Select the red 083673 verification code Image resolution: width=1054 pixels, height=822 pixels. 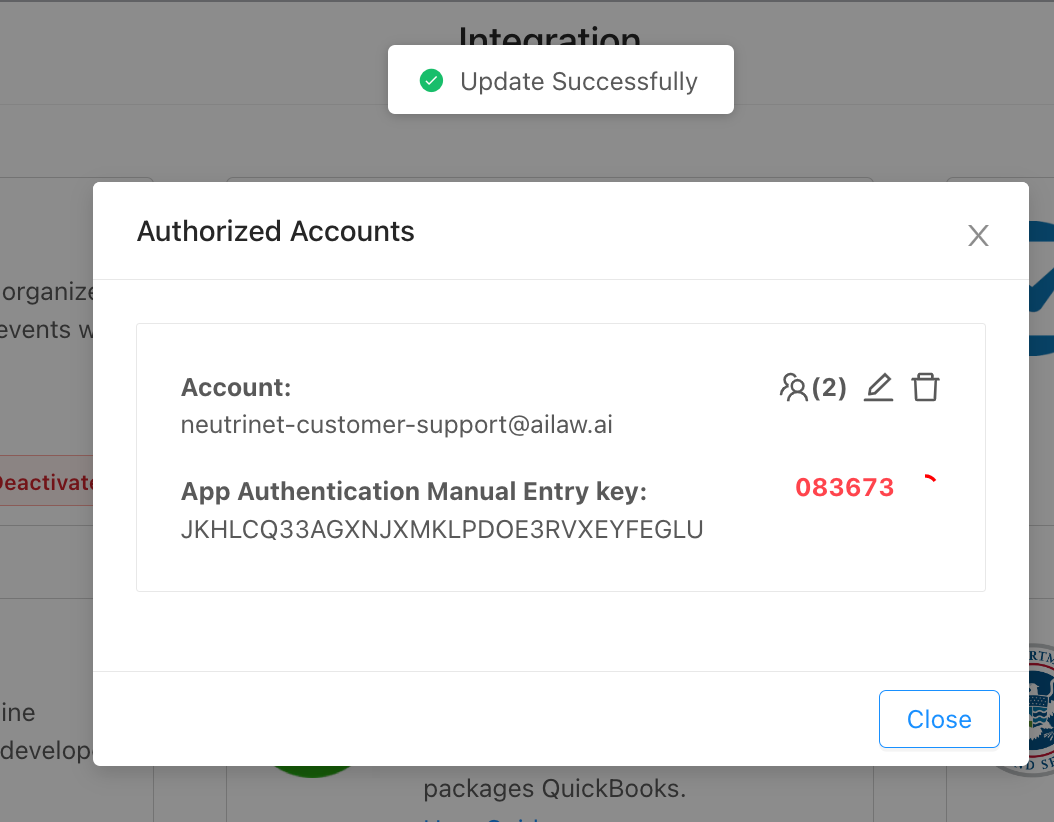coord(844,487)
